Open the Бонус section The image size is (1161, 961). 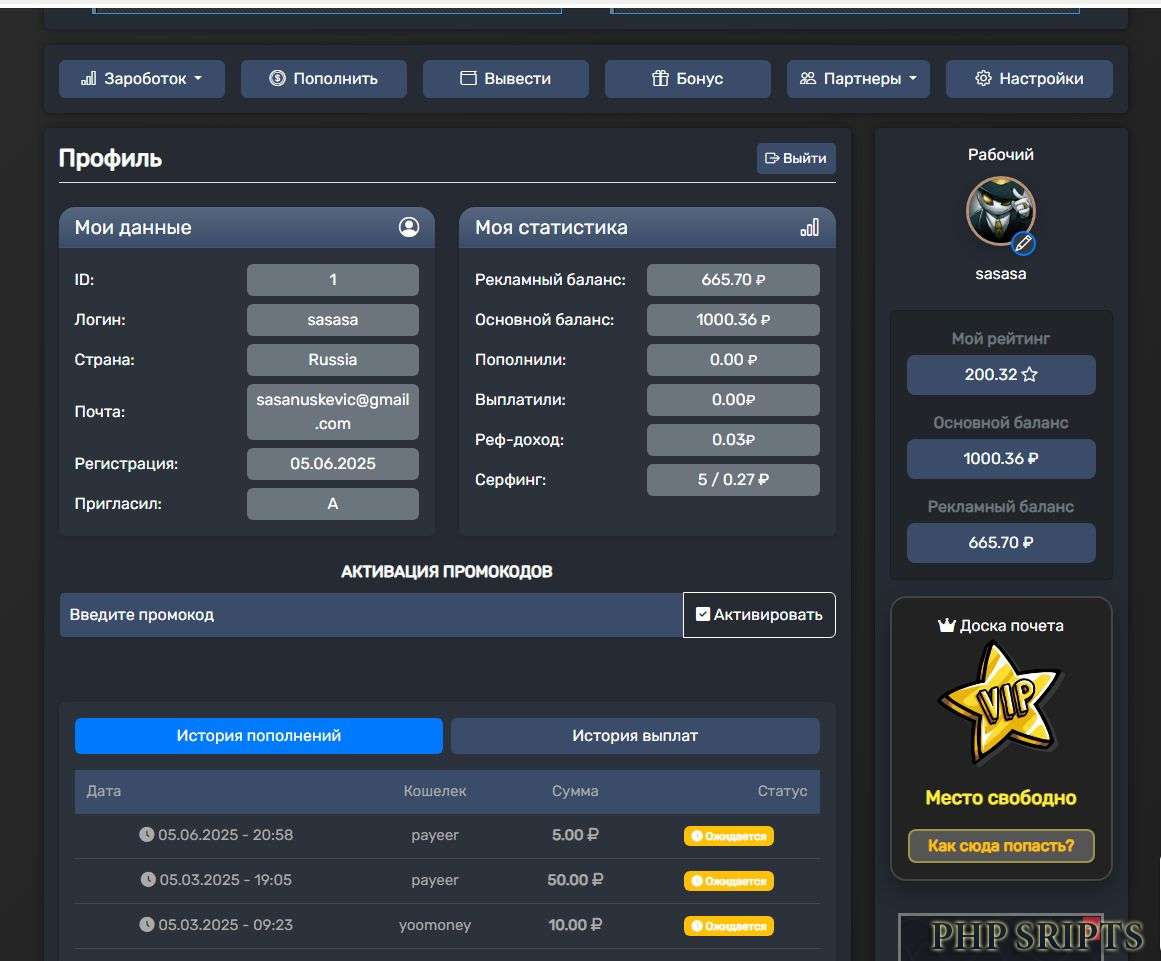688,79
